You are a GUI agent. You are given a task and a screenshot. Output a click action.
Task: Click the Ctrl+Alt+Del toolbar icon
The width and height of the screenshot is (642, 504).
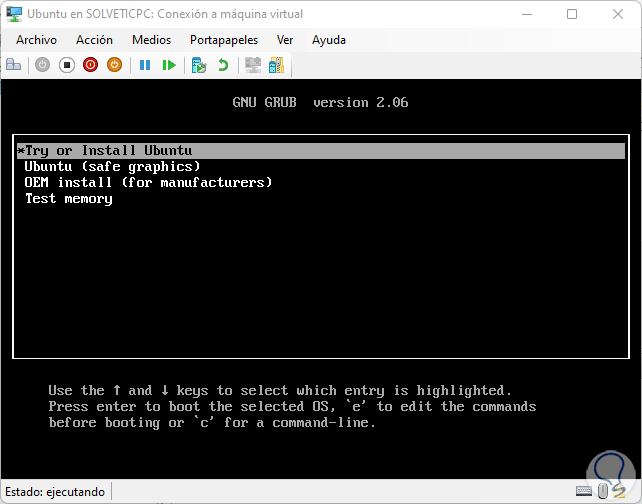point(14,65)
